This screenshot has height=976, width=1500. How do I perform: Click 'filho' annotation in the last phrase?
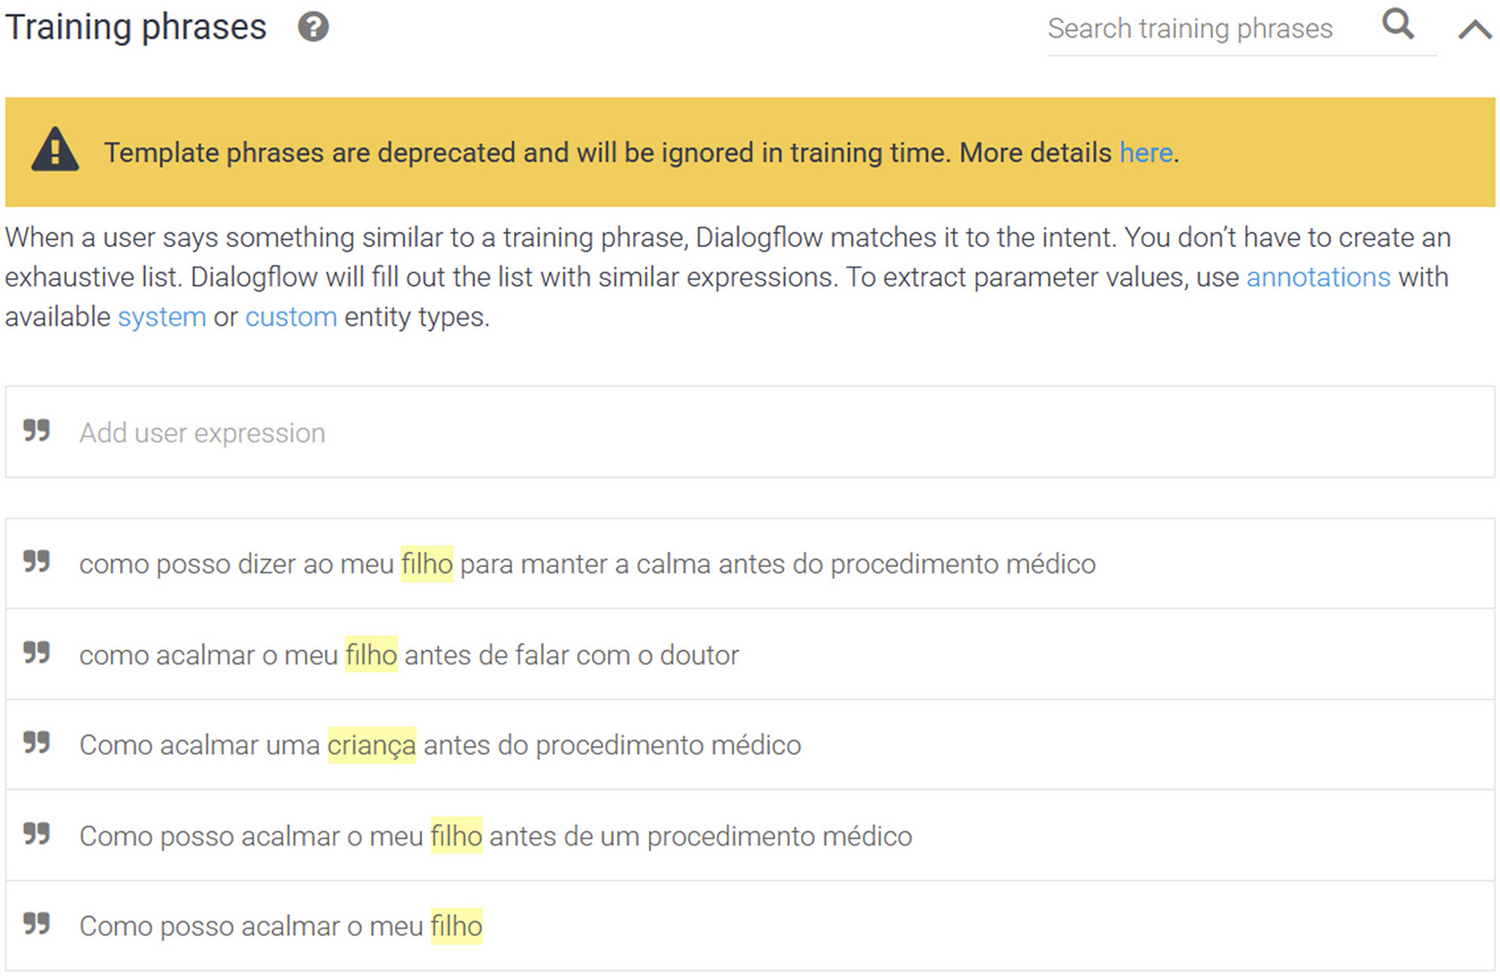[456, 926]
